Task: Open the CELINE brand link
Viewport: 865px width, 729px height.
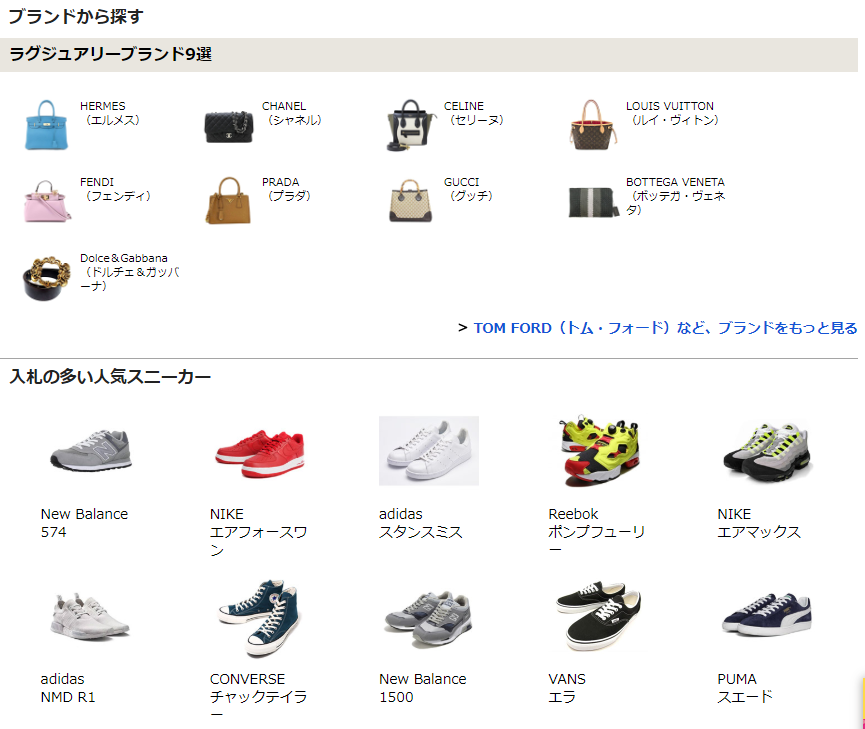Action: point(473,113)
